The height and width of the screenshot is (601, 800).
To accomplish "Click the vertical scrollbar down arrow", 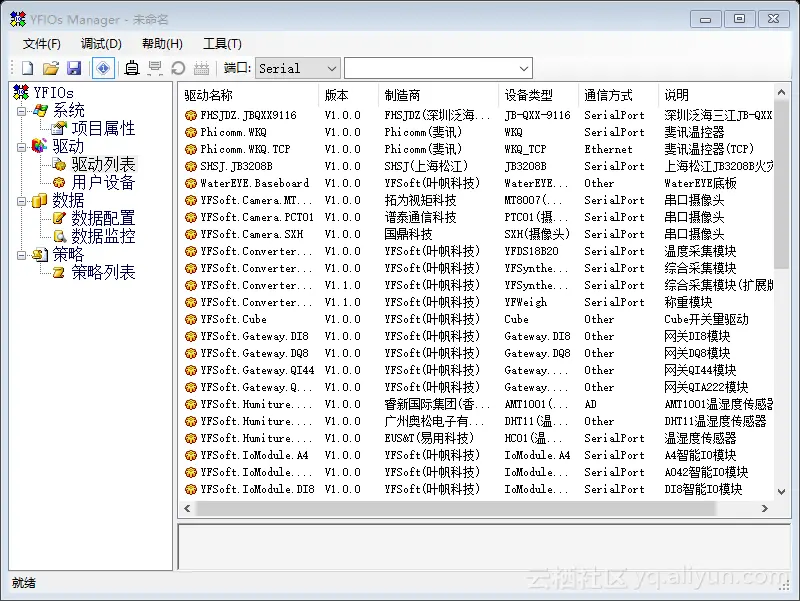I will (x=784, y=490).
